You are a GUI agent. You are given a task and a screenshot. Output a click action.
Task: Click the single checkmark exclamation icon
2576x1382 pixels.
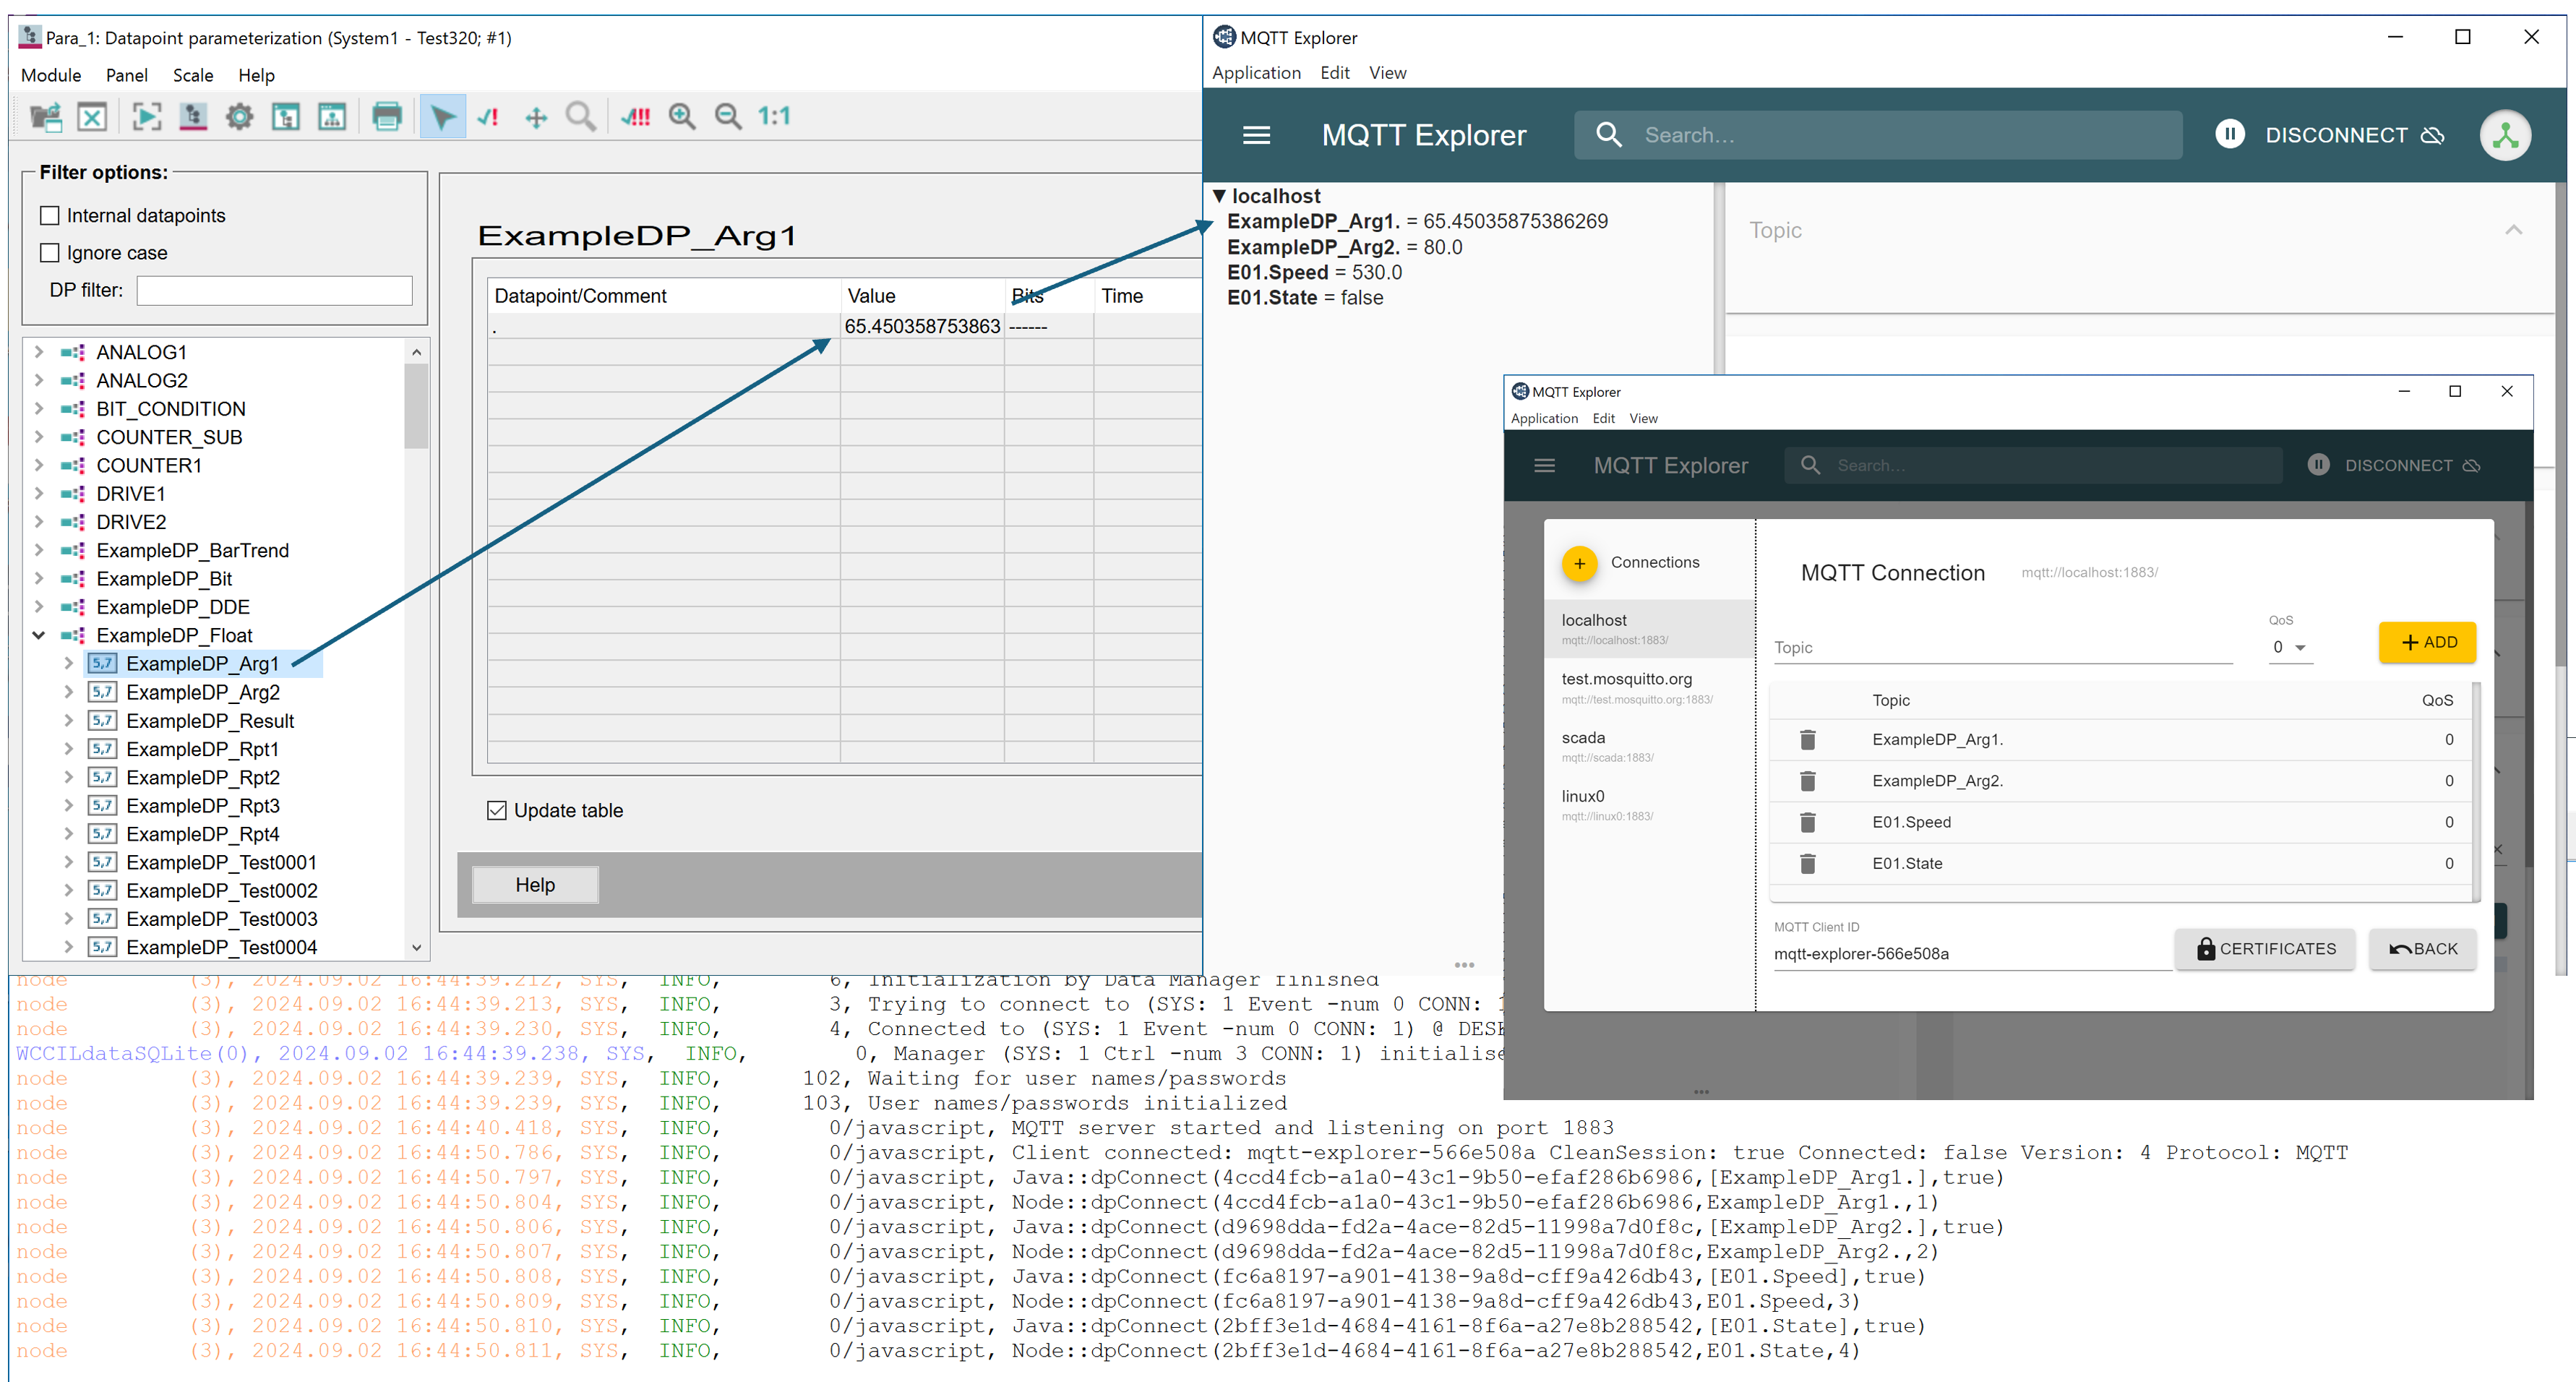489,117
